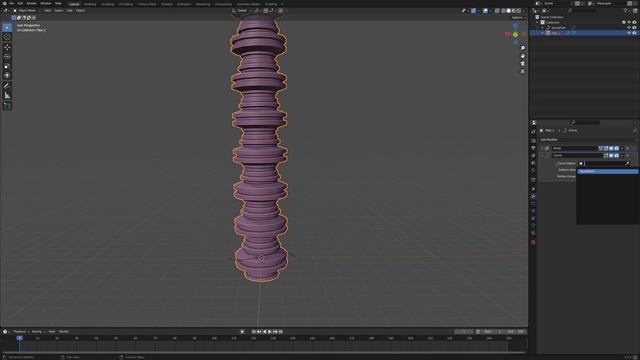
Task: Toggle viewport visibility of the curve path object in outliner
Action: coord(629,27)
